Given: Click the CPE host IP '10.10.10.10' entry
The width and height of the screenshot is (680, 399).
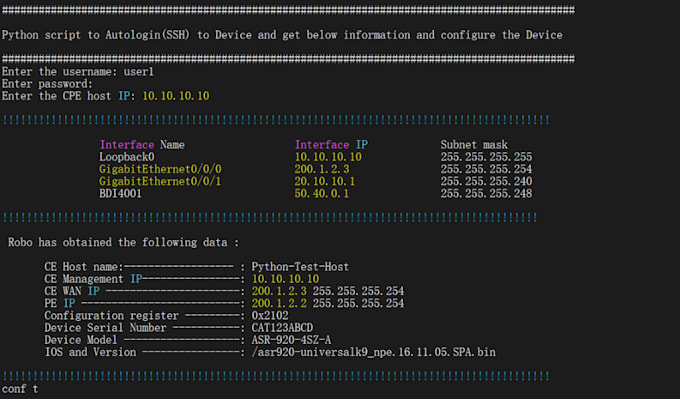Looking at the screenshot, I should 176,96.
